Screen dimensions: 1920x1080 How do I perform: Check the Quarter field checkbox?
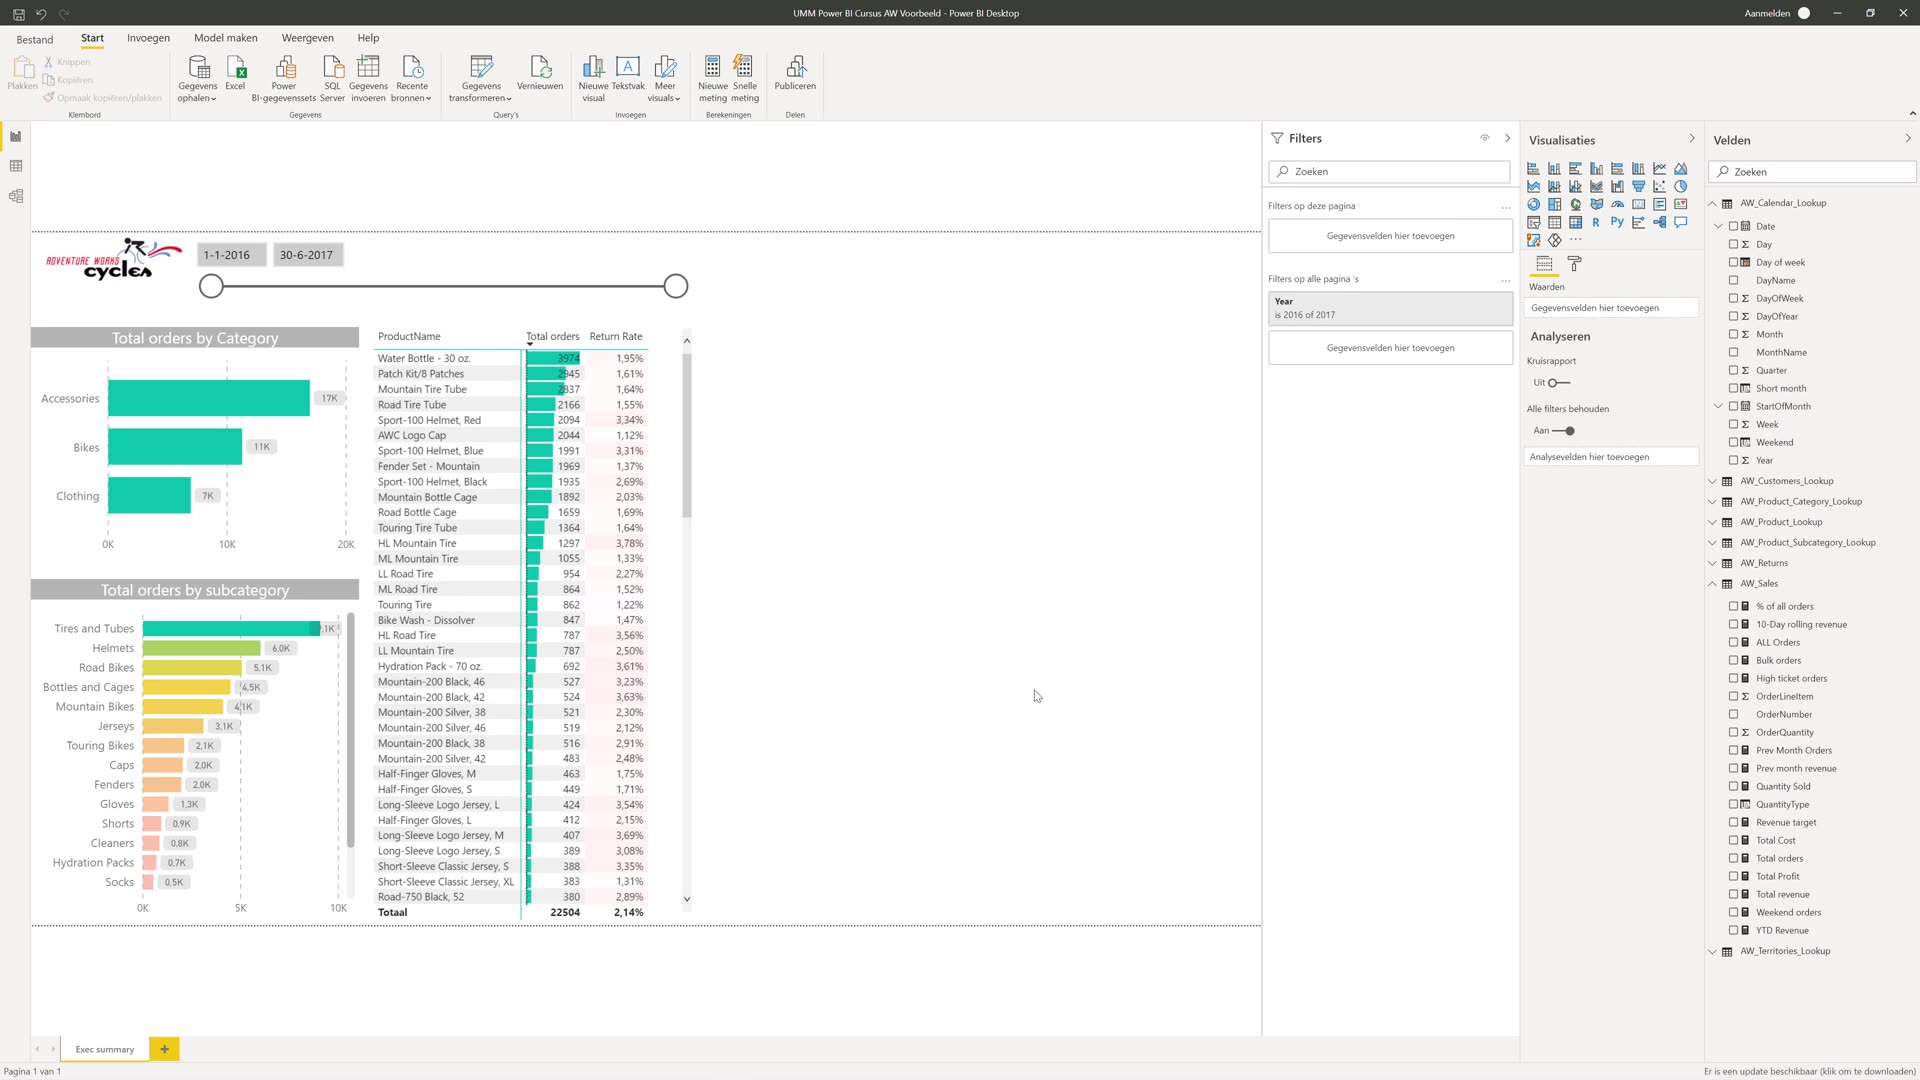click(1734, 370)
